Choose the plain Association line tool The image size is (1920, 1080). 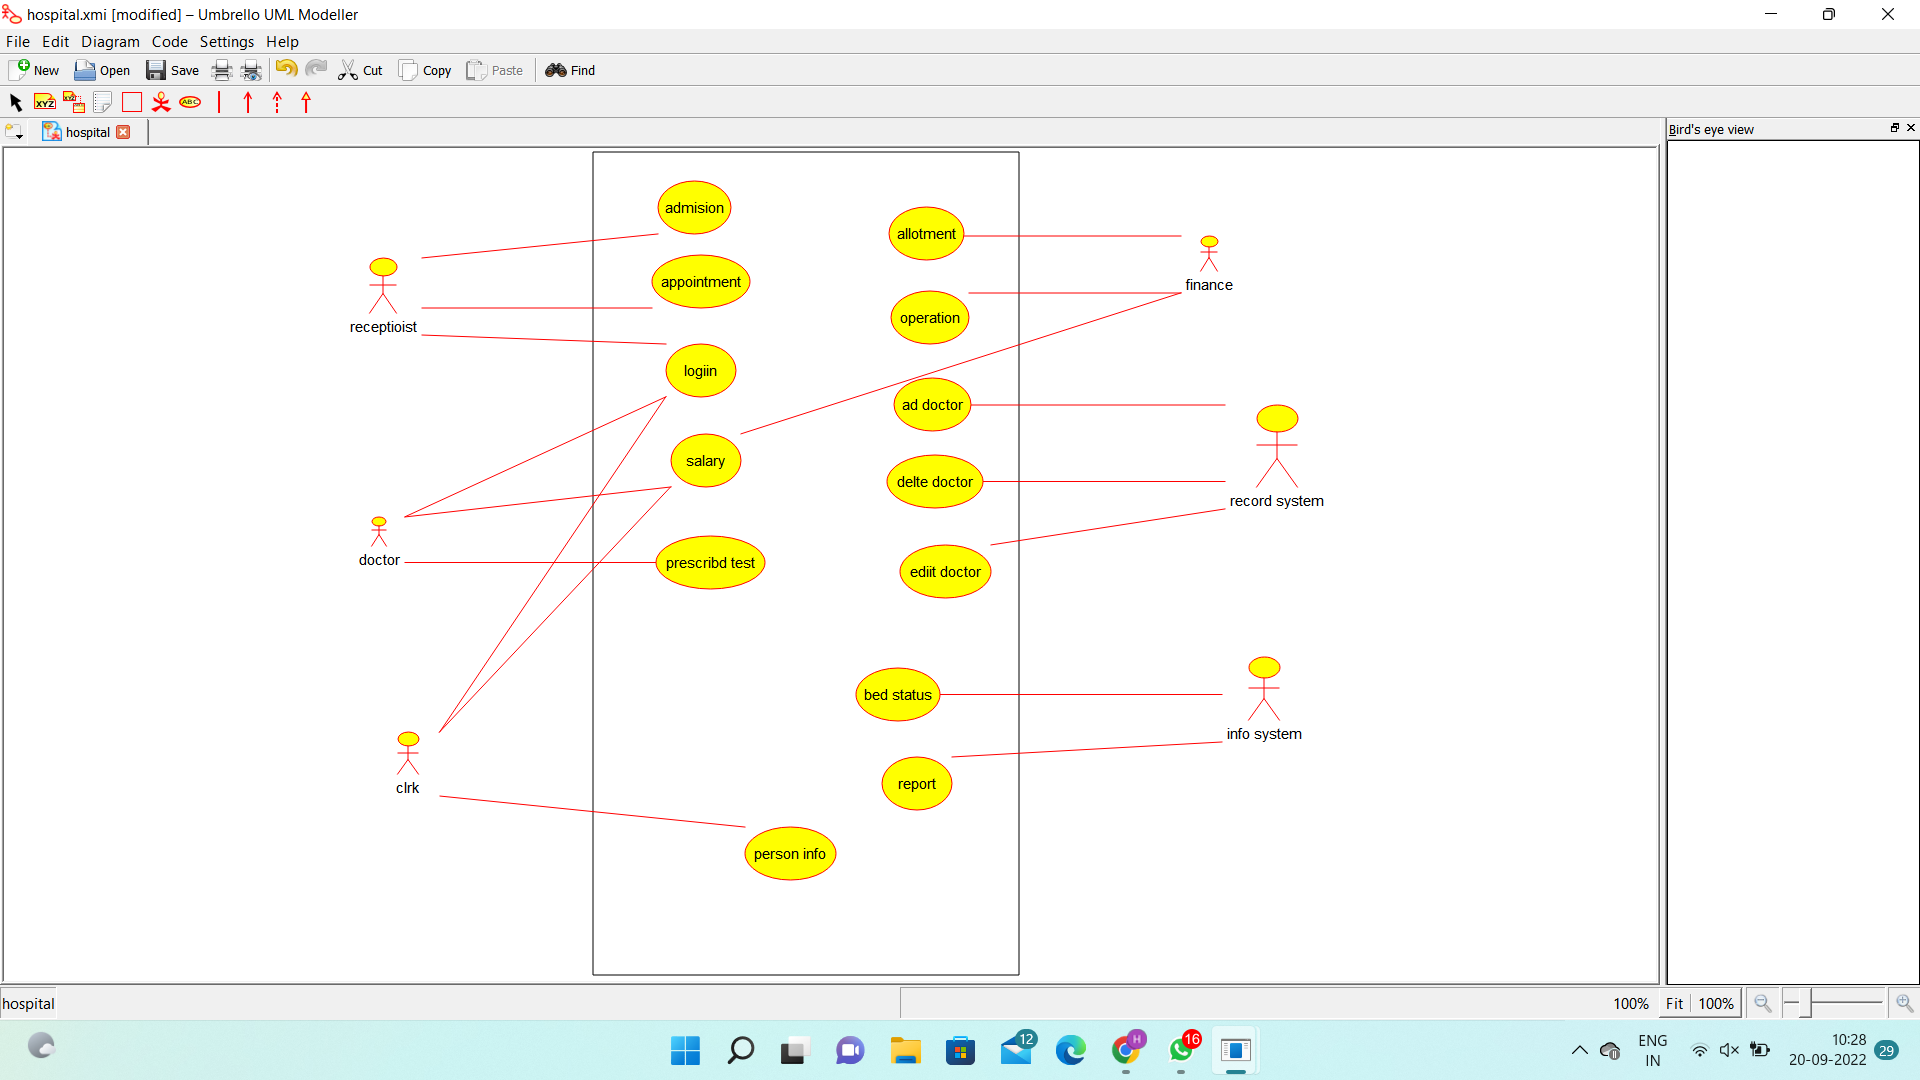coord(219,102)
